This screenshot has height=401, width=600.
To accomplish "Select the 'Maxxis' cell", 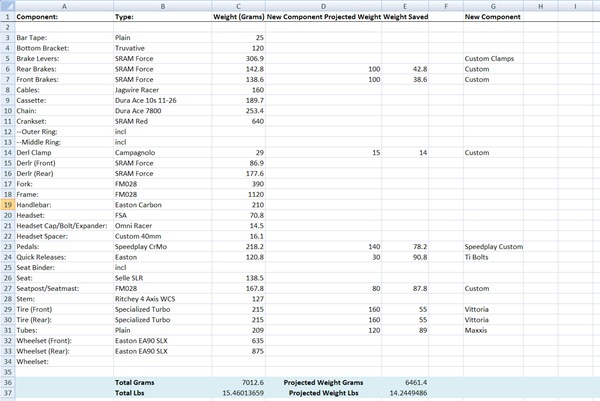I will click(x=493, y=330).
